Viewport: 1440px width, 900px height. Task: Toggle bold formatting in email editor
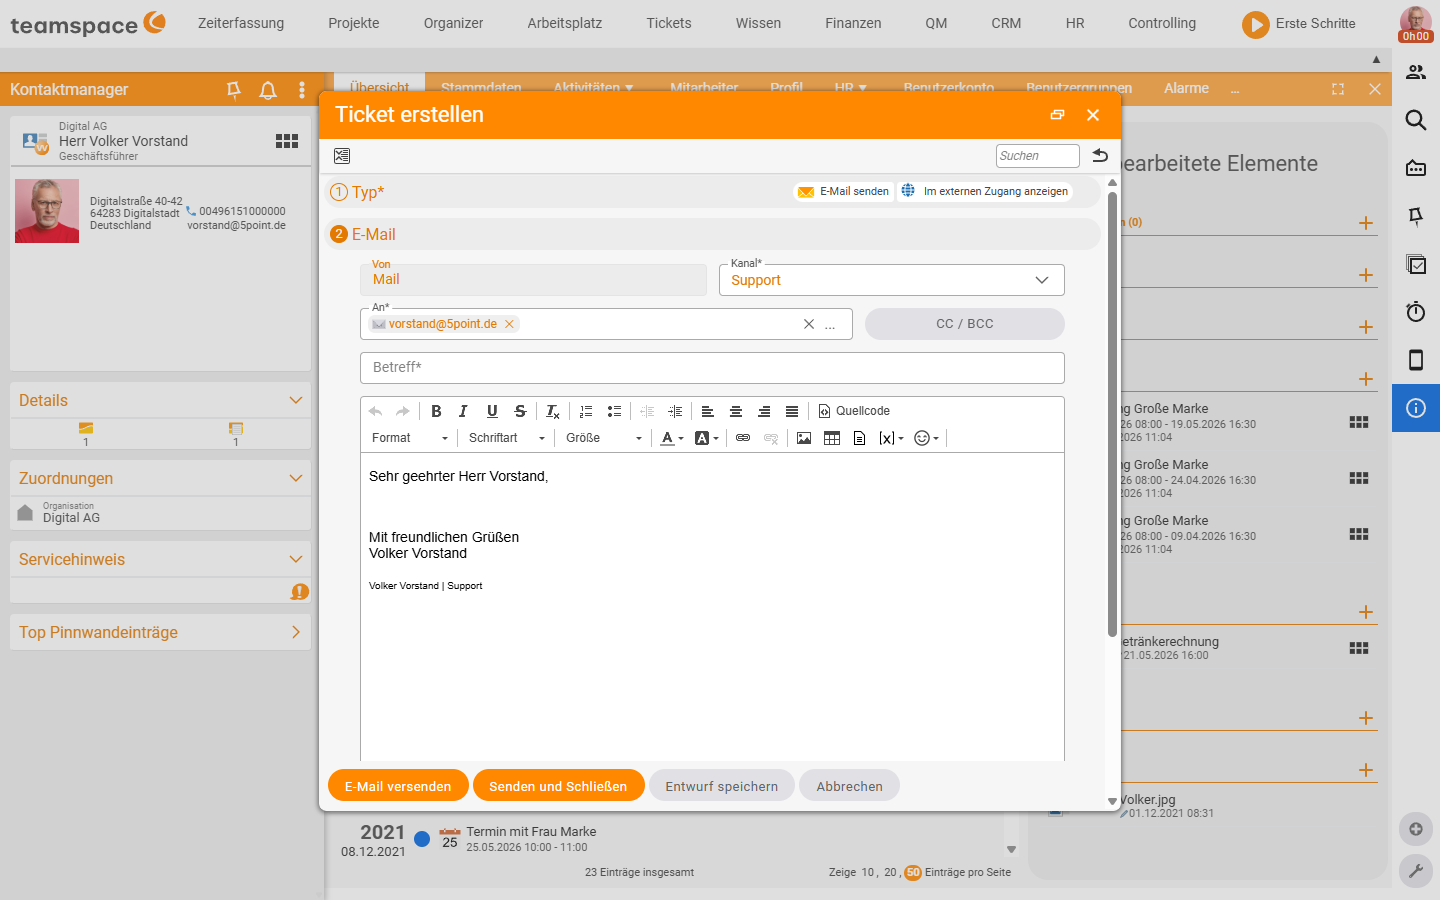click(436, 411)
